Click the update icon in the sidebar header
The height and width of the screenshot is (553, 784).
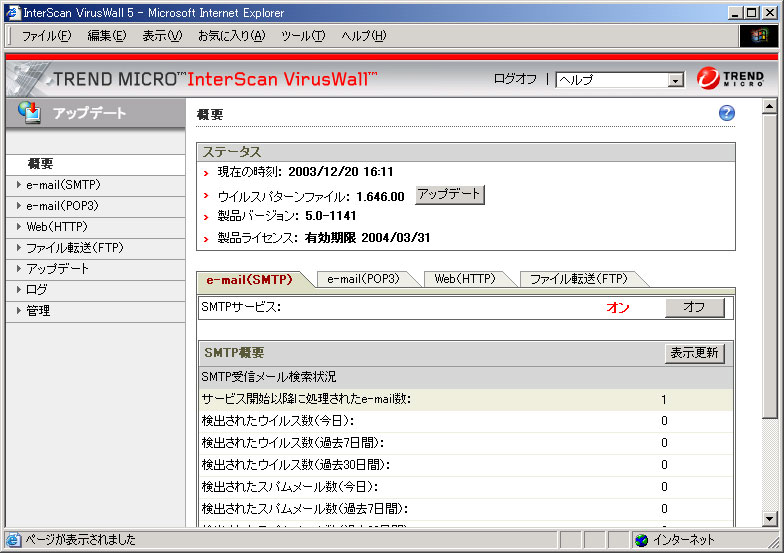pos(30,112)
